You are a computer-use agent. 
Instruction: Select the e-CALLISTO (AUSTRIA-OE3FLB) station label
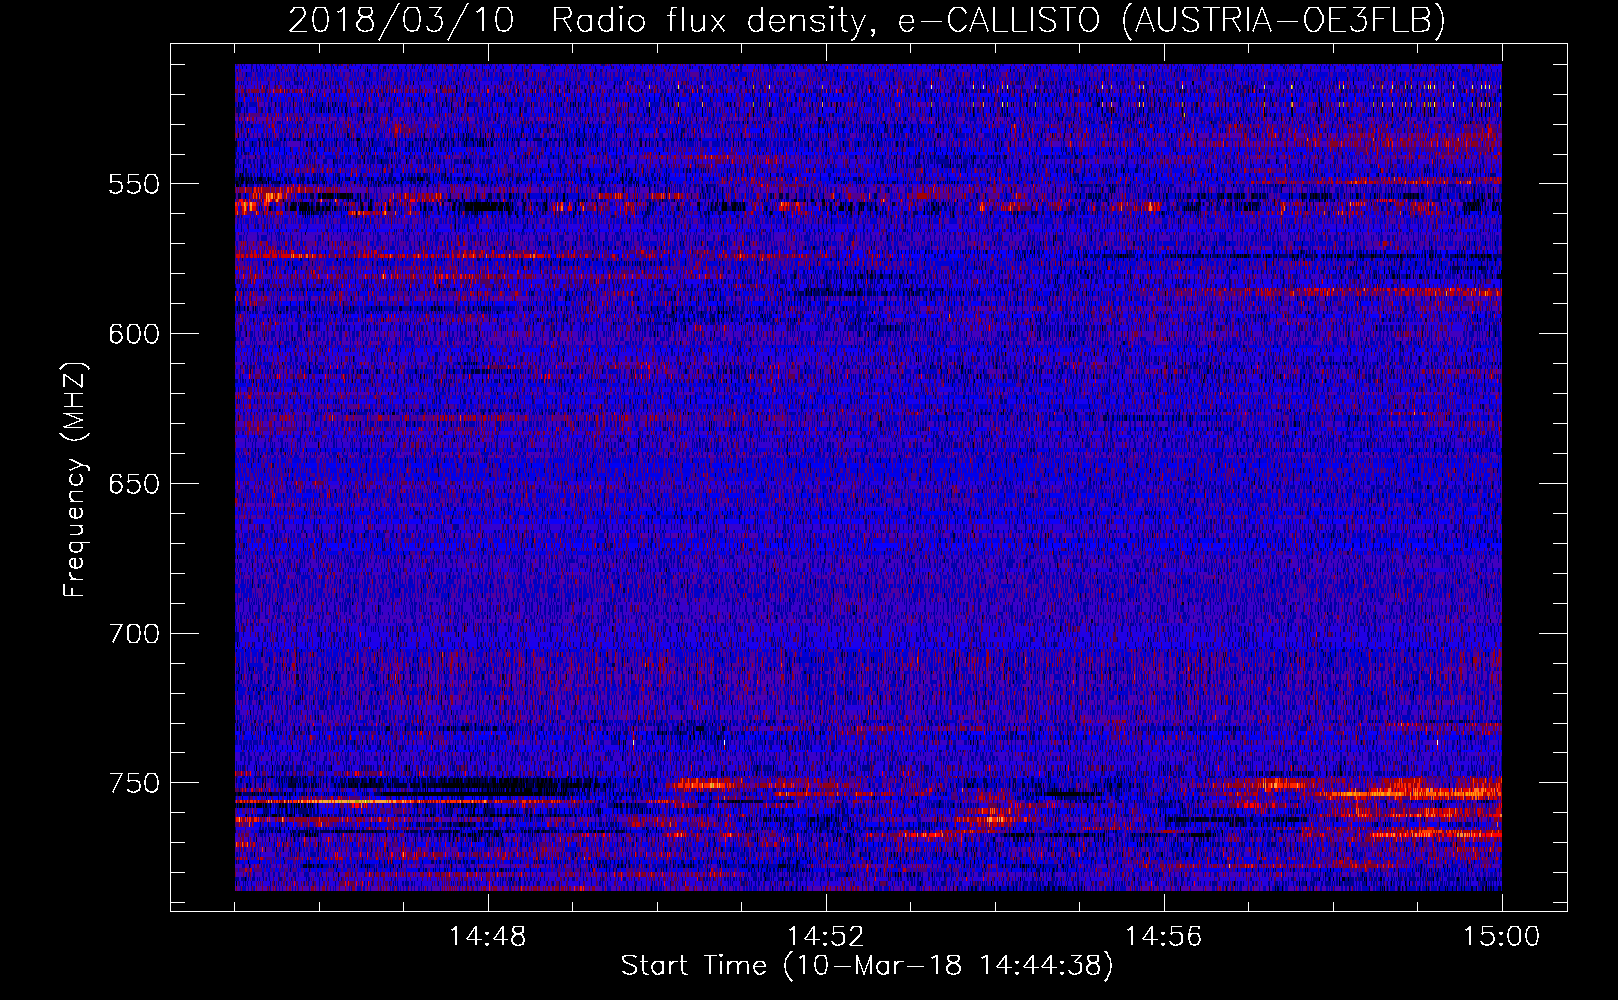(1172, 21)
